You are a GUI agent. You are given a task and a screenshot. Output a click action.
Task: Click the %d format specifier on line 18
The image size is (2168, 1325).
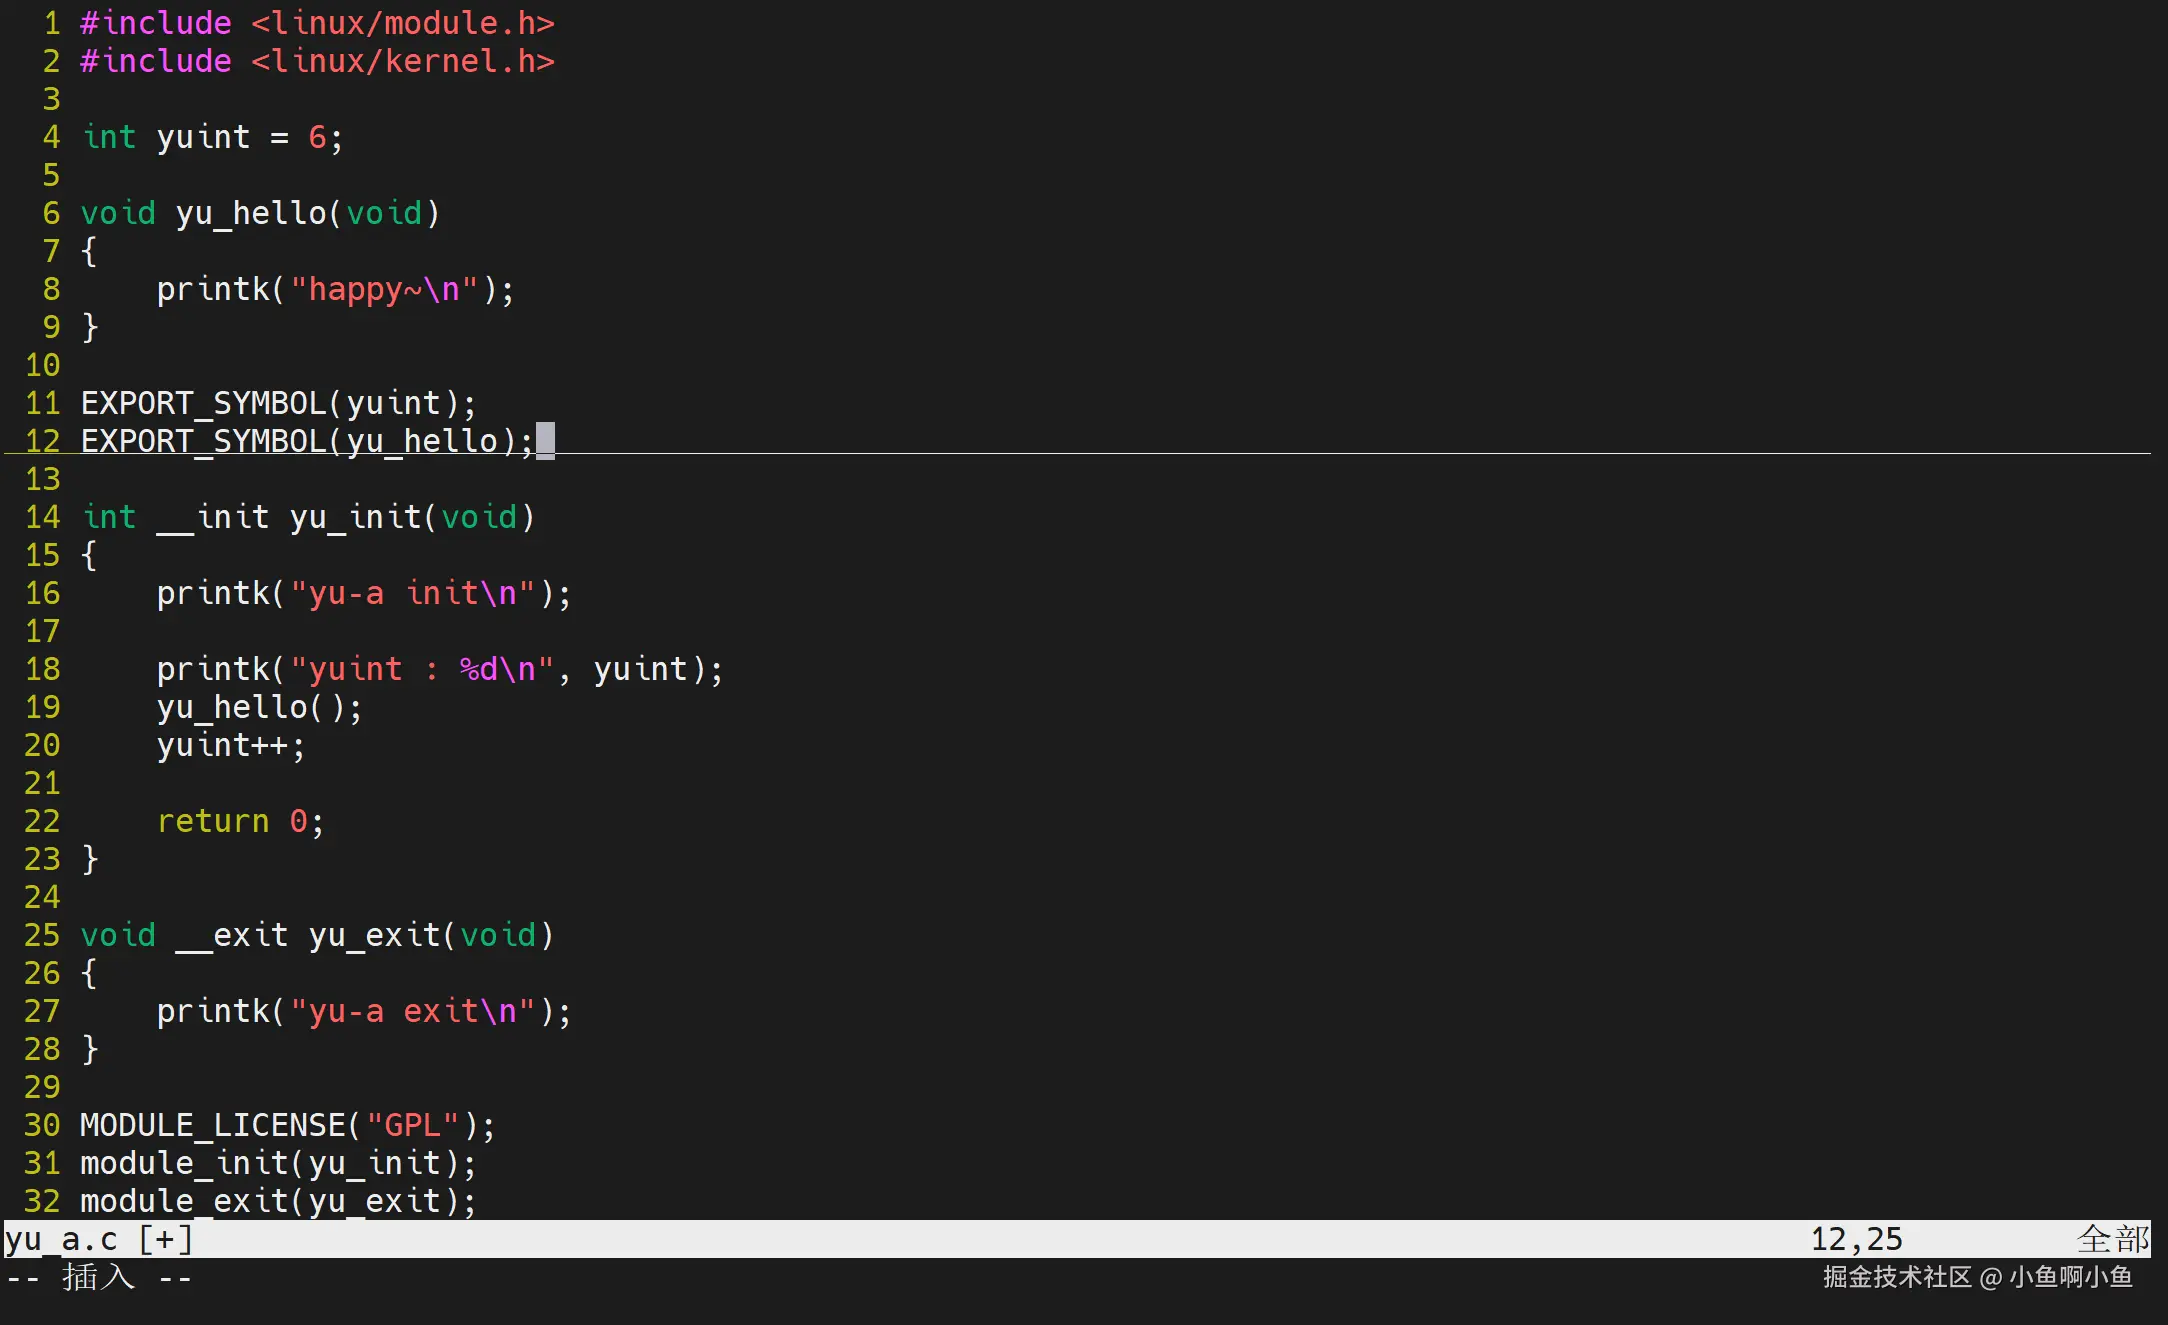pos(478,669)
